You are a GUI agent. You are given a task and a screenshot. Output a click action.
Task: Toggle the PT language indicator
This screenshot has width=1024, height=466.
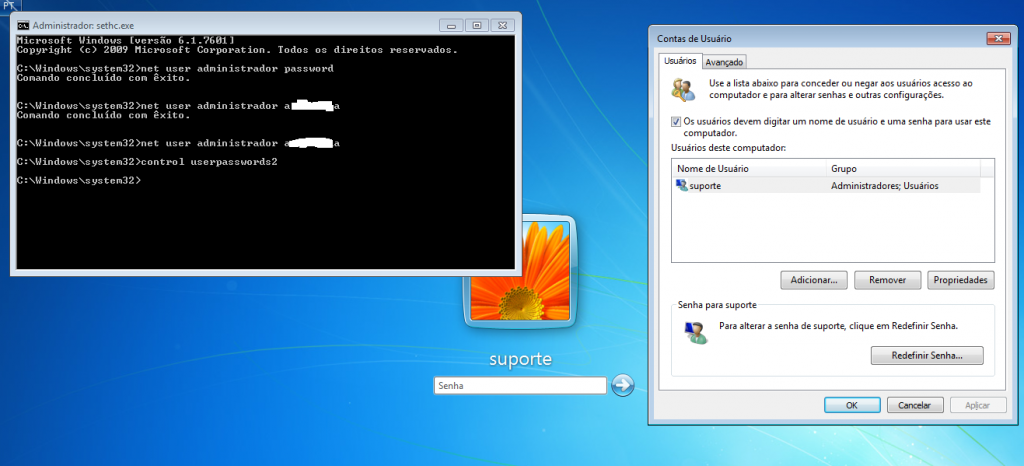point(10,5)
